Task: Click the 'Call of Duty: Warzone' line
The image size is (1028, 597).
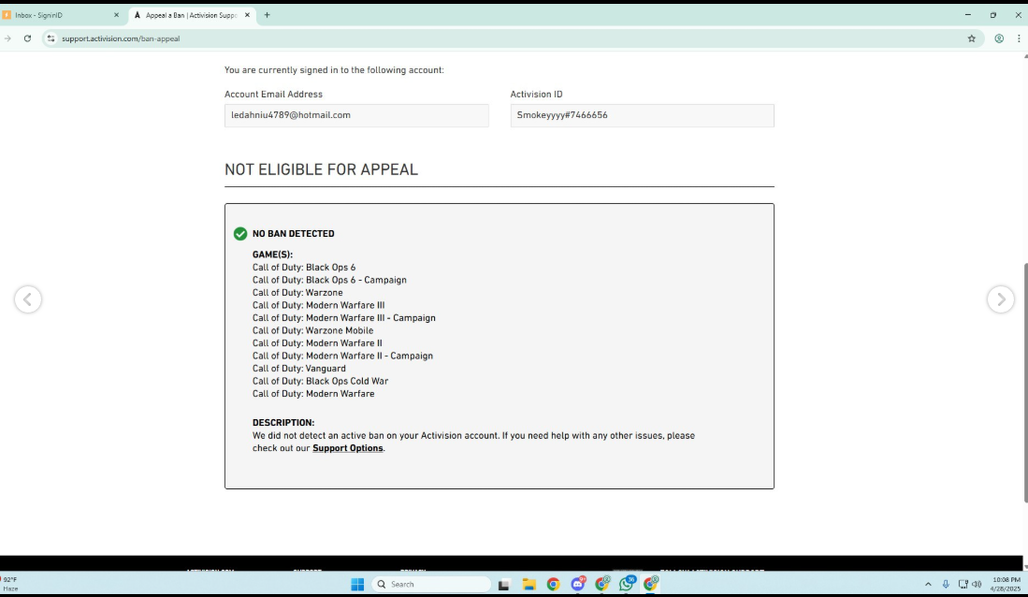Action: coord(298,293)
